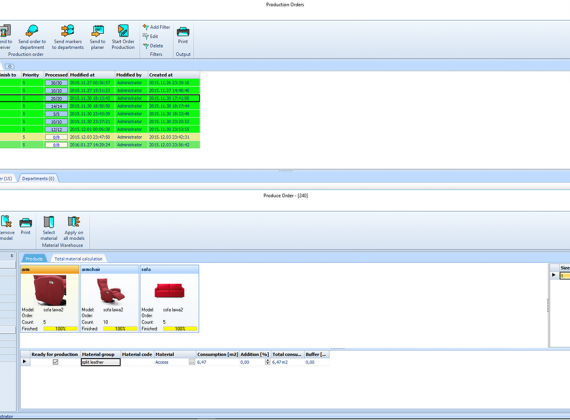Click the row indicator arrow in materials grid
The height and width of the screenshot is (420, 570).
[25, 362]
